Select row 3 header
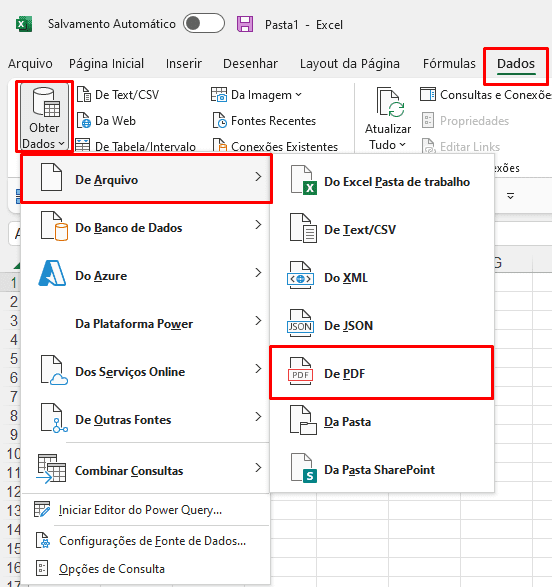This screenshot has height=587, width=552. pos(10,320)
